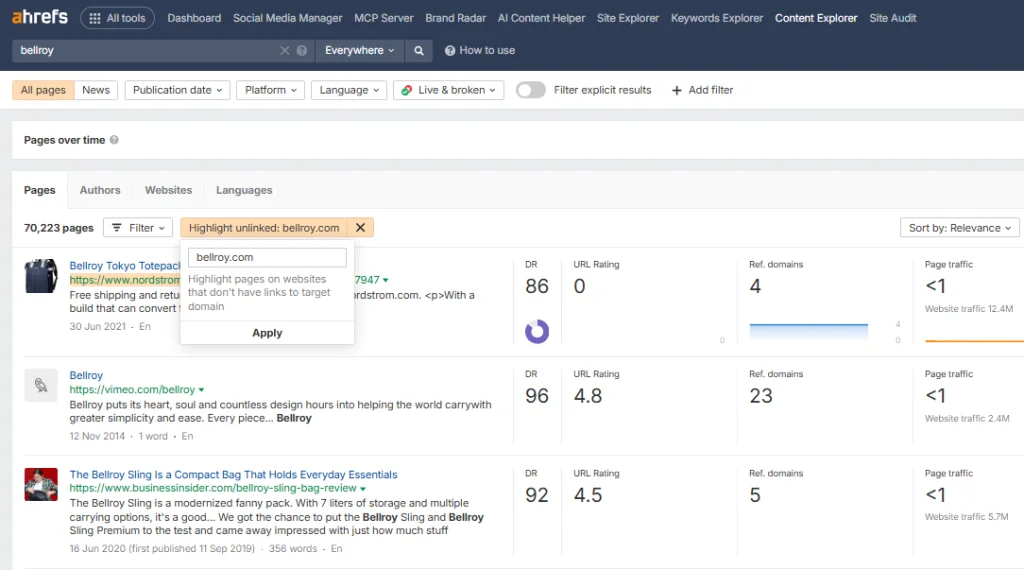Open the businessinsider.com sling review URL
The width and height of the screenshot is (1024, 570).
(213, 488)
